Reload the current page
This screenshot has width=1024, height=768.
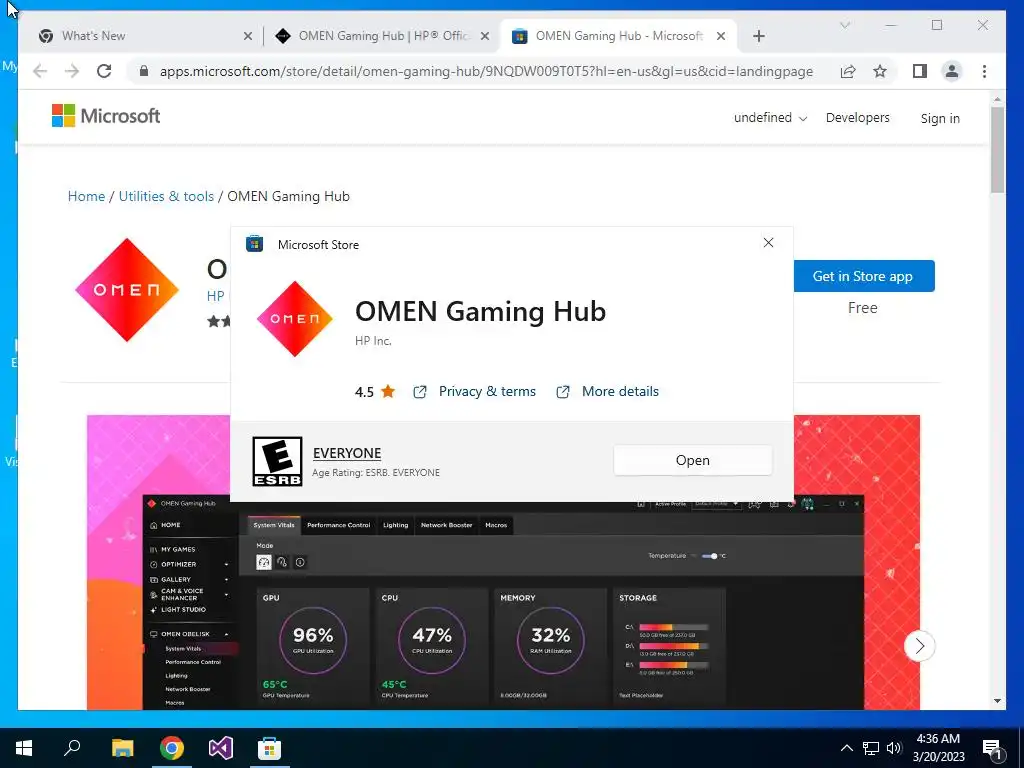[104, 71]
